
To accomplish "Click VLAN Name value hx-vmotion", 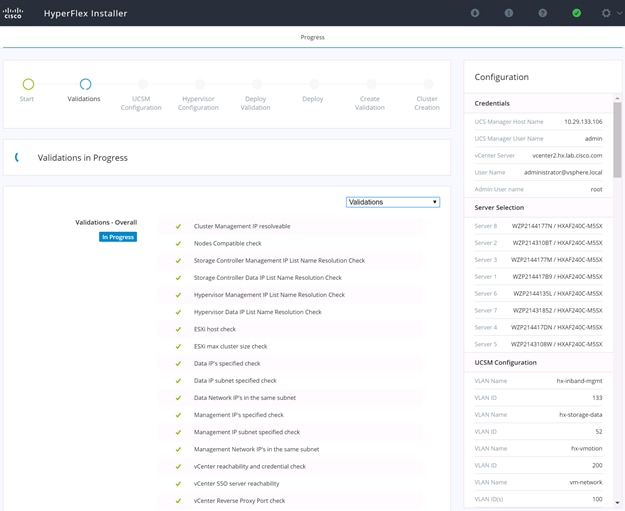I will click(586, 448).
